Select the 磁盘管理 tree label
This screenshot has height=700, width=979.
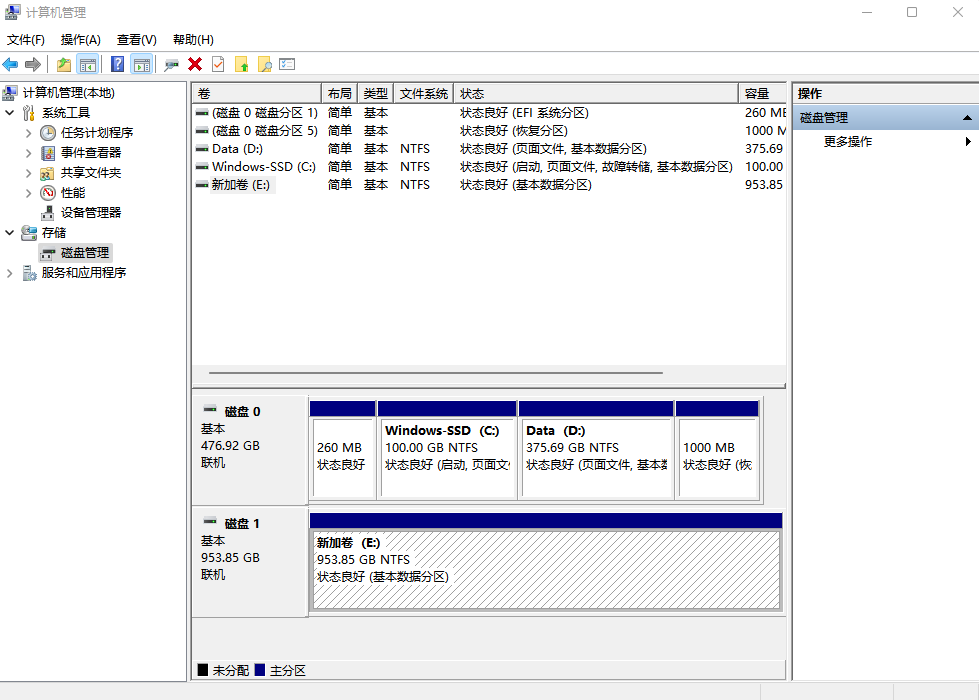click(85, 253)
